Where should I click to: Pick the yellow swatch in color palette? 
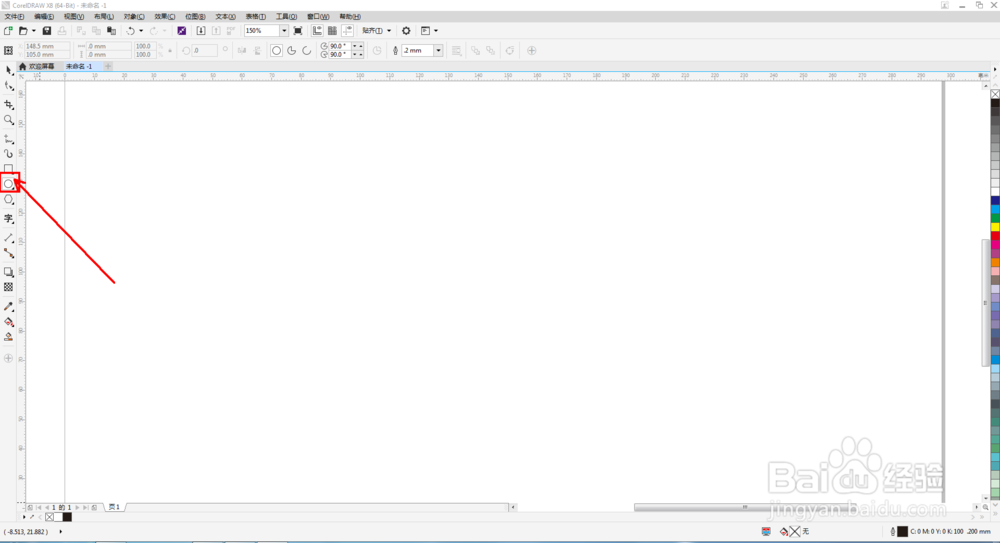995,227
